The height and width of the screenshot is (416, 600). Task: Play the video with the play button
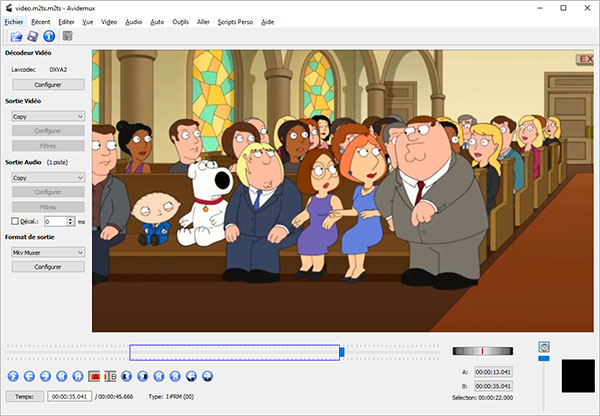(13, 376)
